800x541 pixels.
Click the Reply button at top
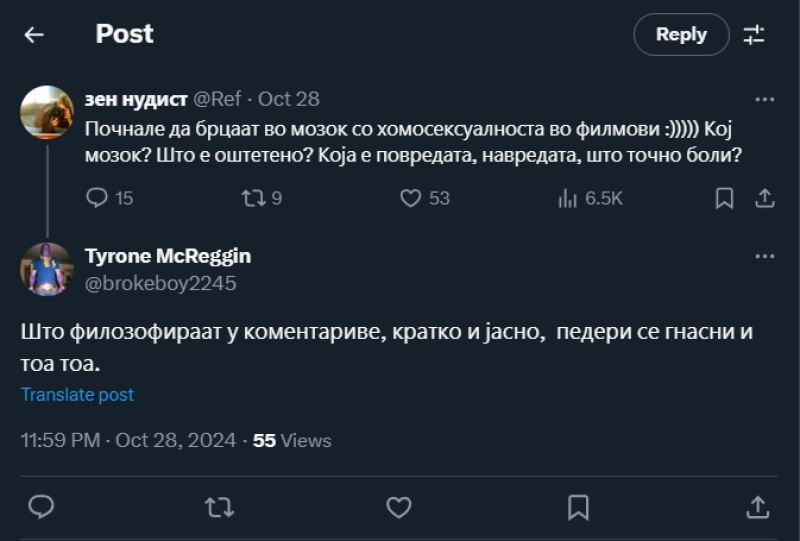681,35
